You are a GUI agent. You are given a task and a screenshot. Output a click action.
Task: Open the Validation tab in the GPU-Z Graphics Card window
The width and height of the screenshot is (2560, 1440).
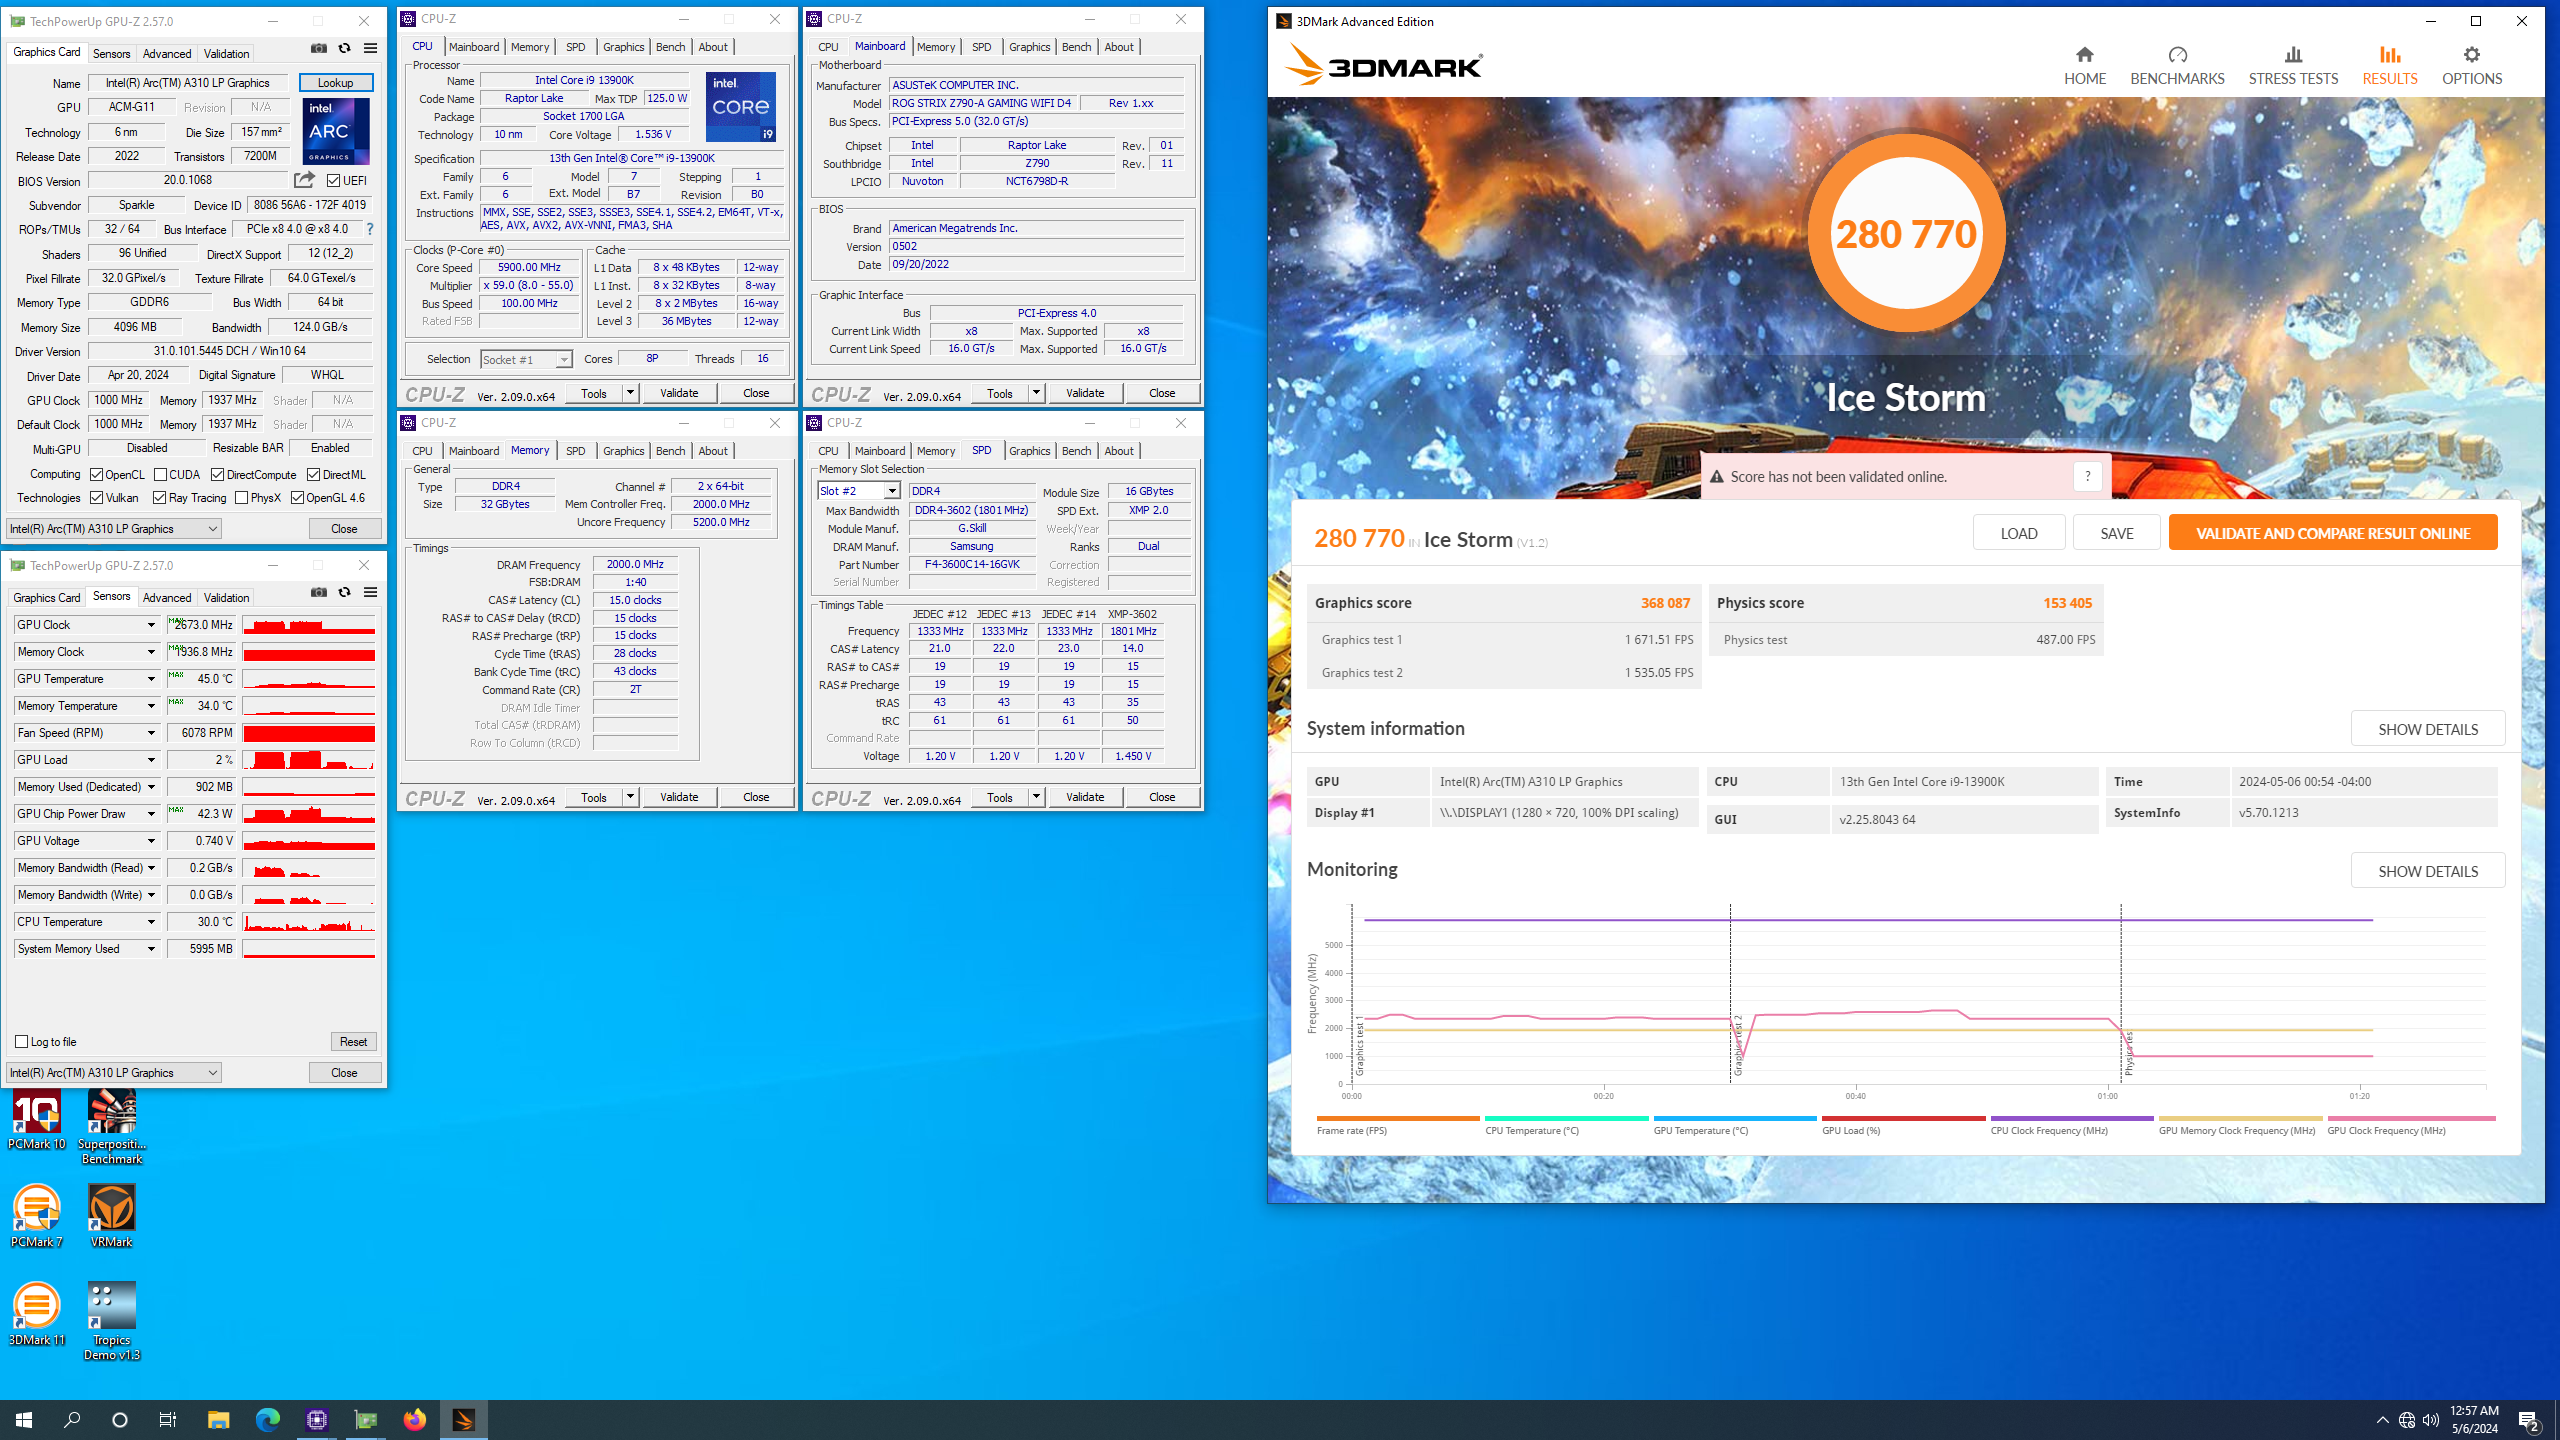tap(227, 54)
